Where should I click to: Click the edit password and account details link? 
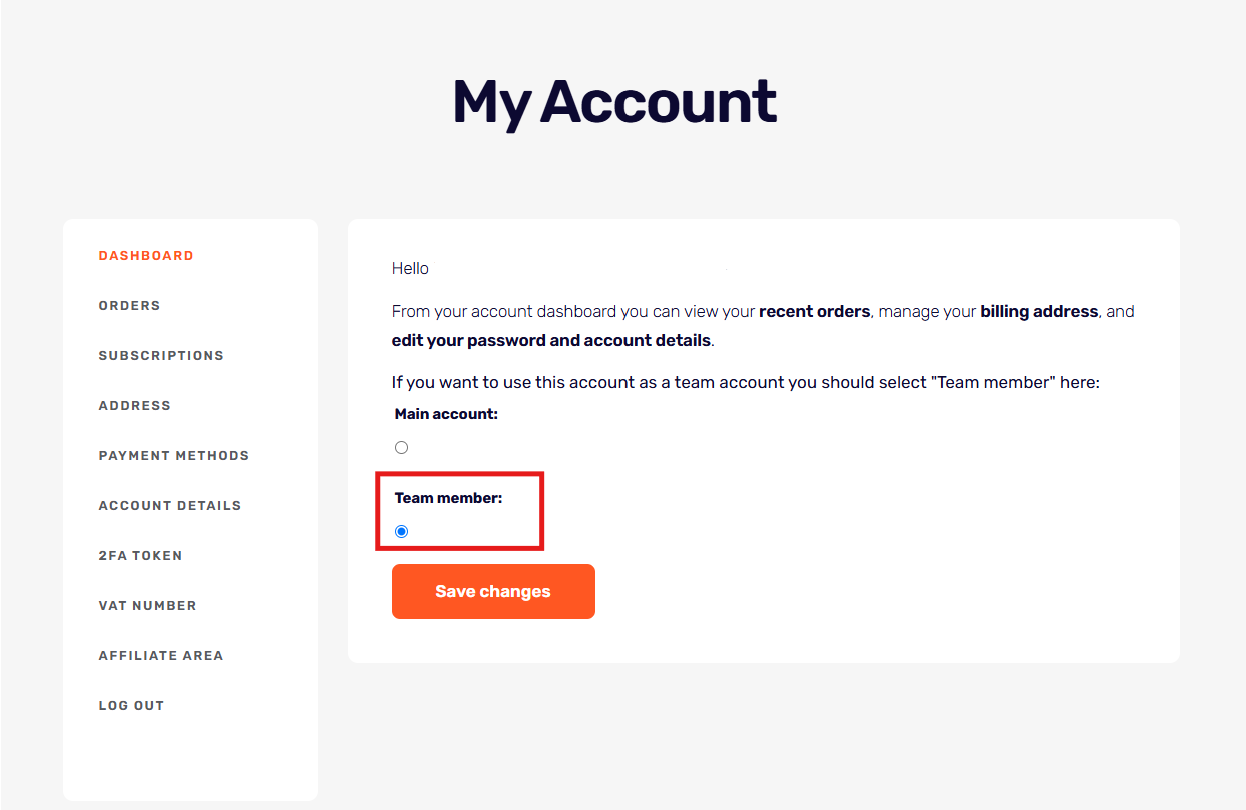coord(551,341)
